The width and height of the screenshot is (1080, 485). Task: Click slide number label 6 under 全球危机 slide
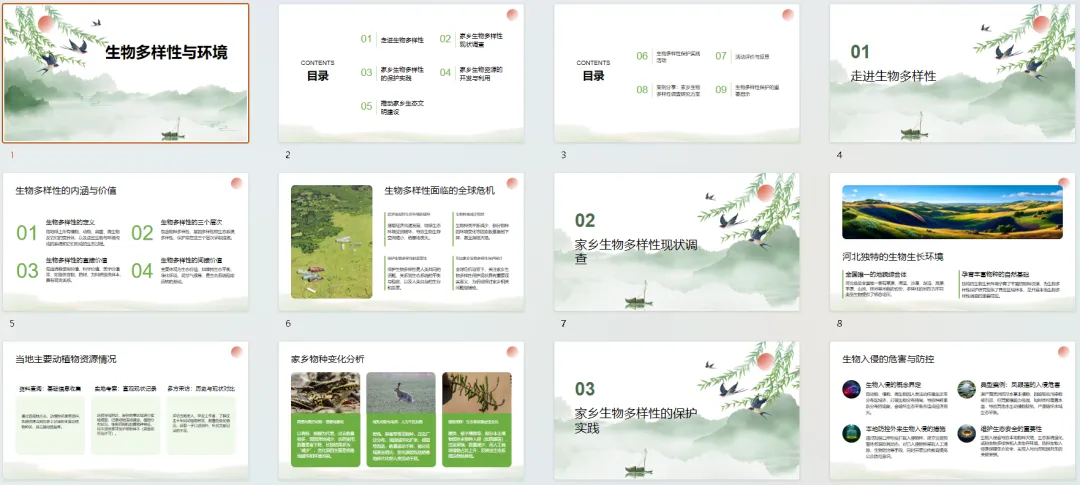[x=288, y=324]
